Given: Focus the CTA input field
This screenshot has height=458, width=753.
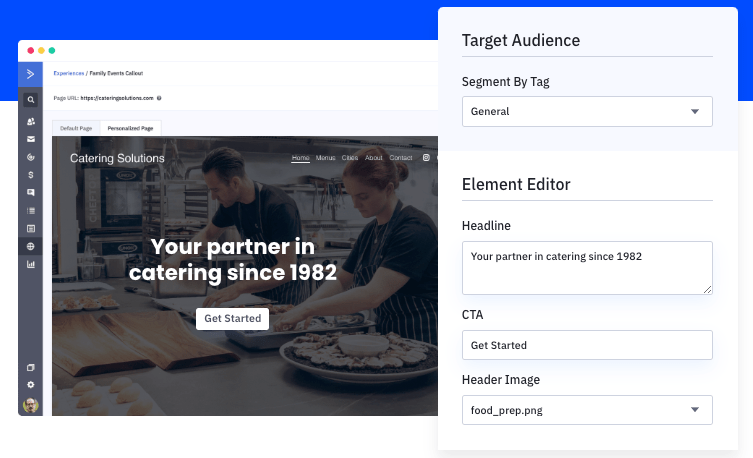Looking at the screenshot, I should (x=587, y=345).
